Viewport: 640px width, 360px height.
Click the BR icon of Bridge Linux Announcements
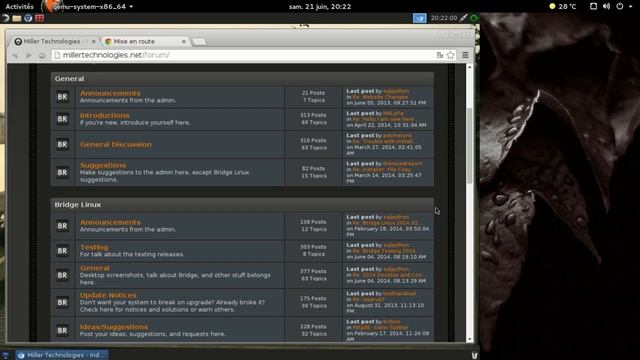62,226
